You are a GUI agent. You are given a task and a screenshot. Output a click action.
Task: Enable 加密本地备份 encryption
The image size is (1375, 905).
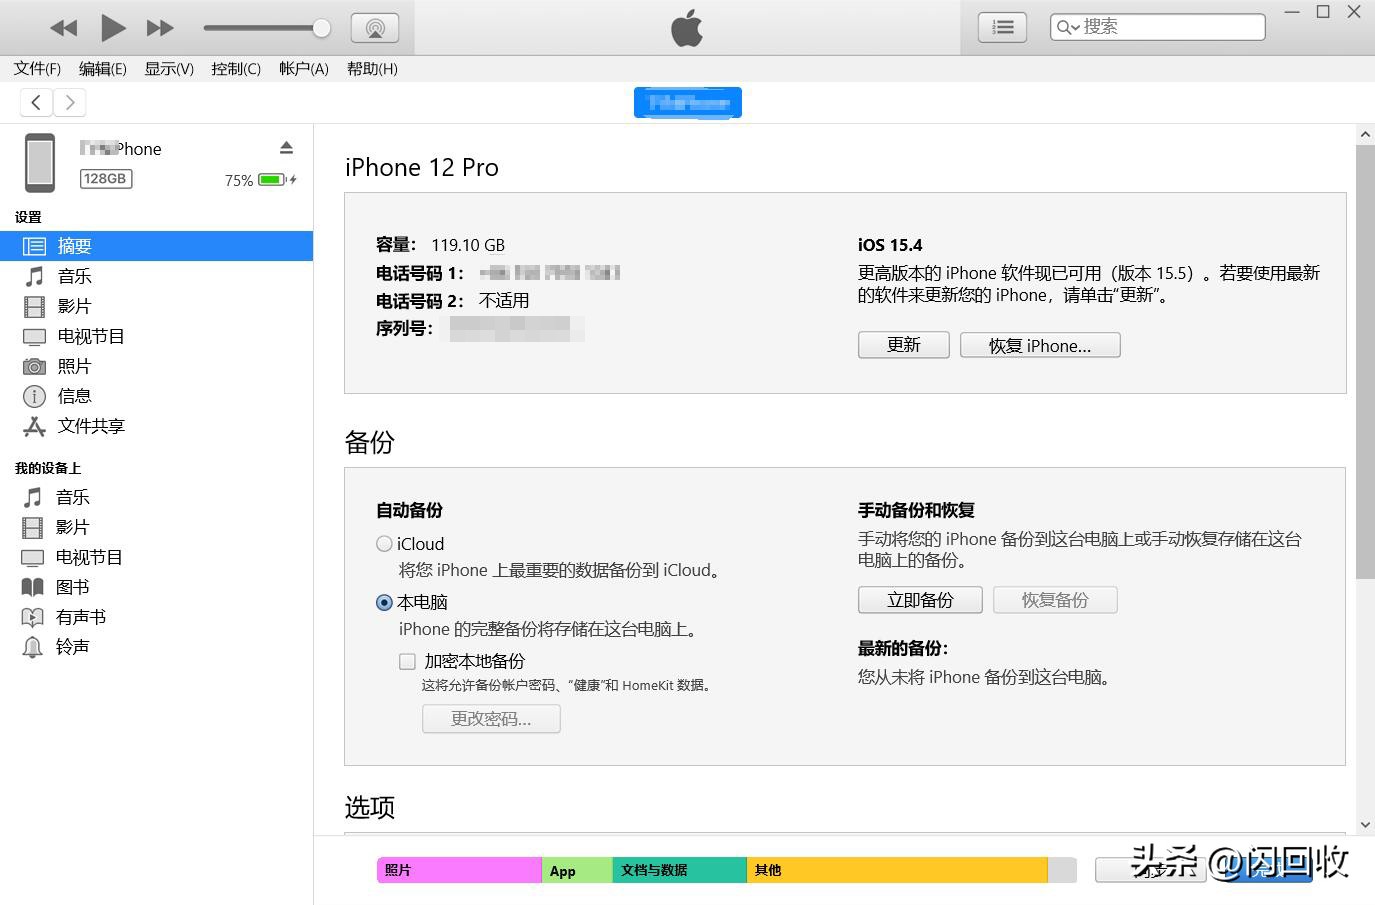coord(407,661)
